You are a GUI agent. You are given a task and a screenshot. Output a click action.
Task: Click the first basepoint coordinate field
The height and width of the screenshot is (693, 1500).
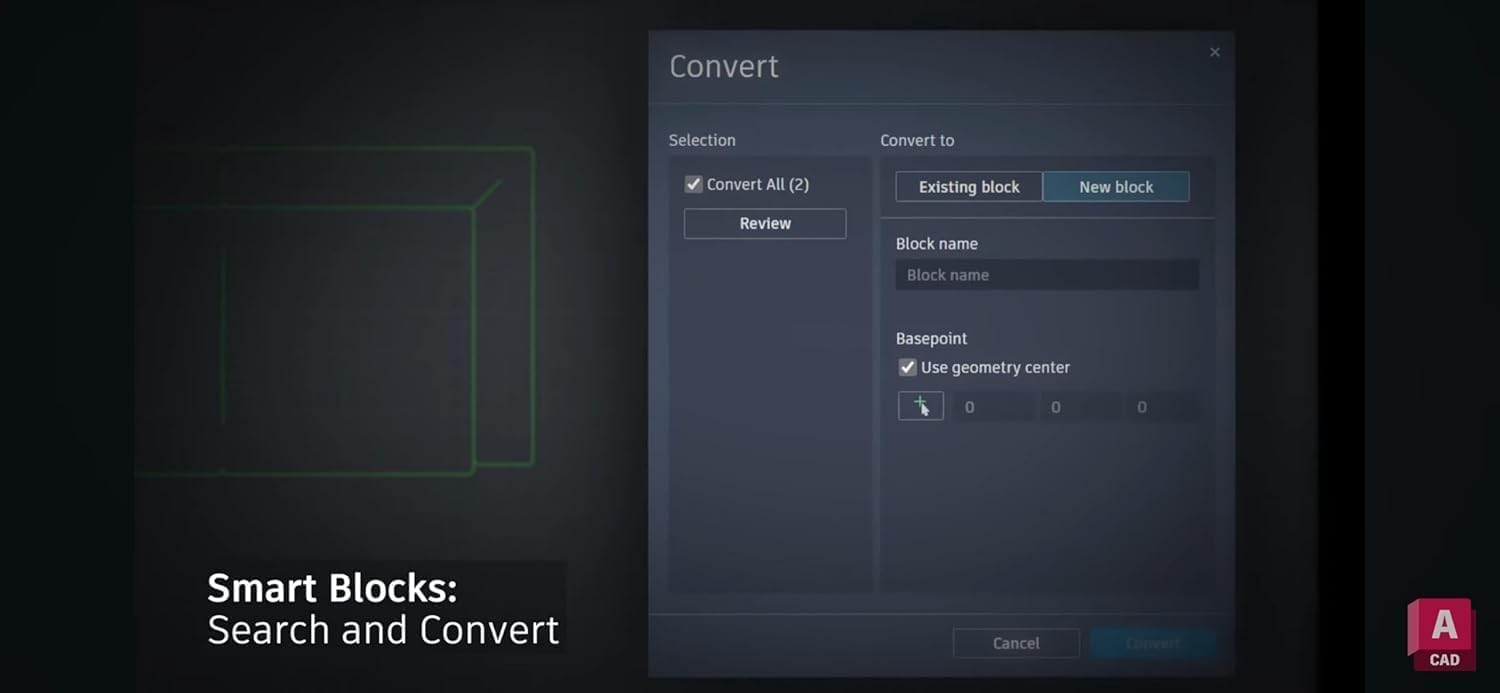[x=994, y=407]
